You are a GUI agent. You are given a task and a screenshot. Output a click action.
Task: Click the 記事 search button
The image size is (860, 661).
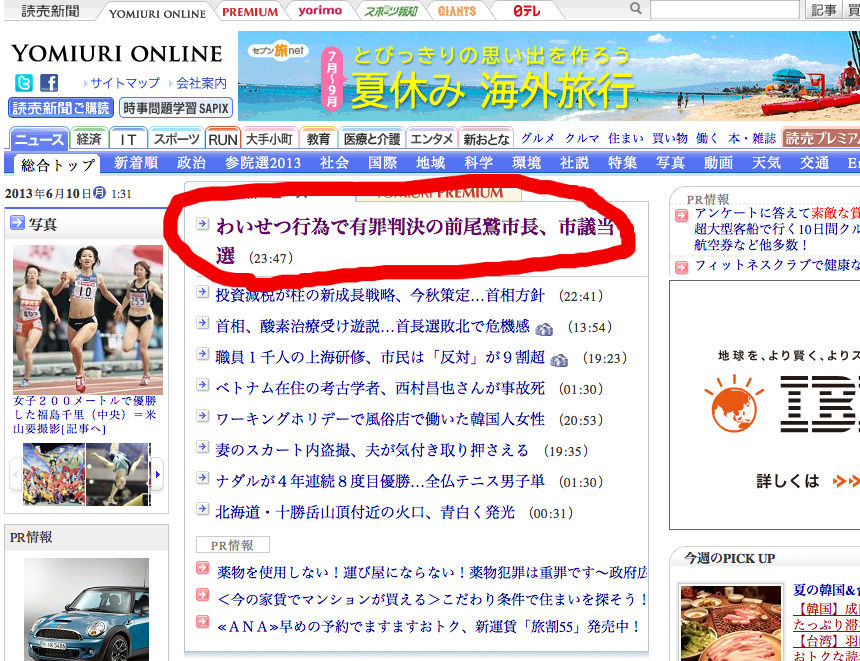[x=823, y=10]
